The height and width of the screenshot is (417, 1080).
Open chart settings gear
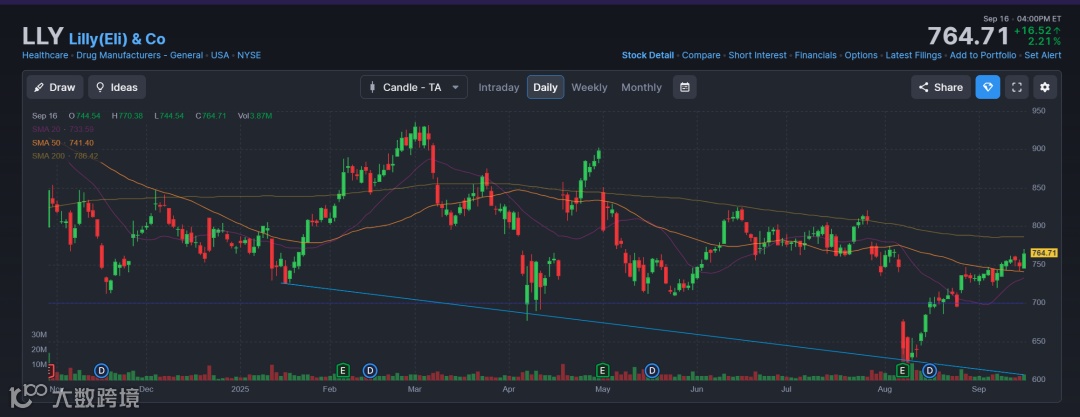click(1045, 87)
